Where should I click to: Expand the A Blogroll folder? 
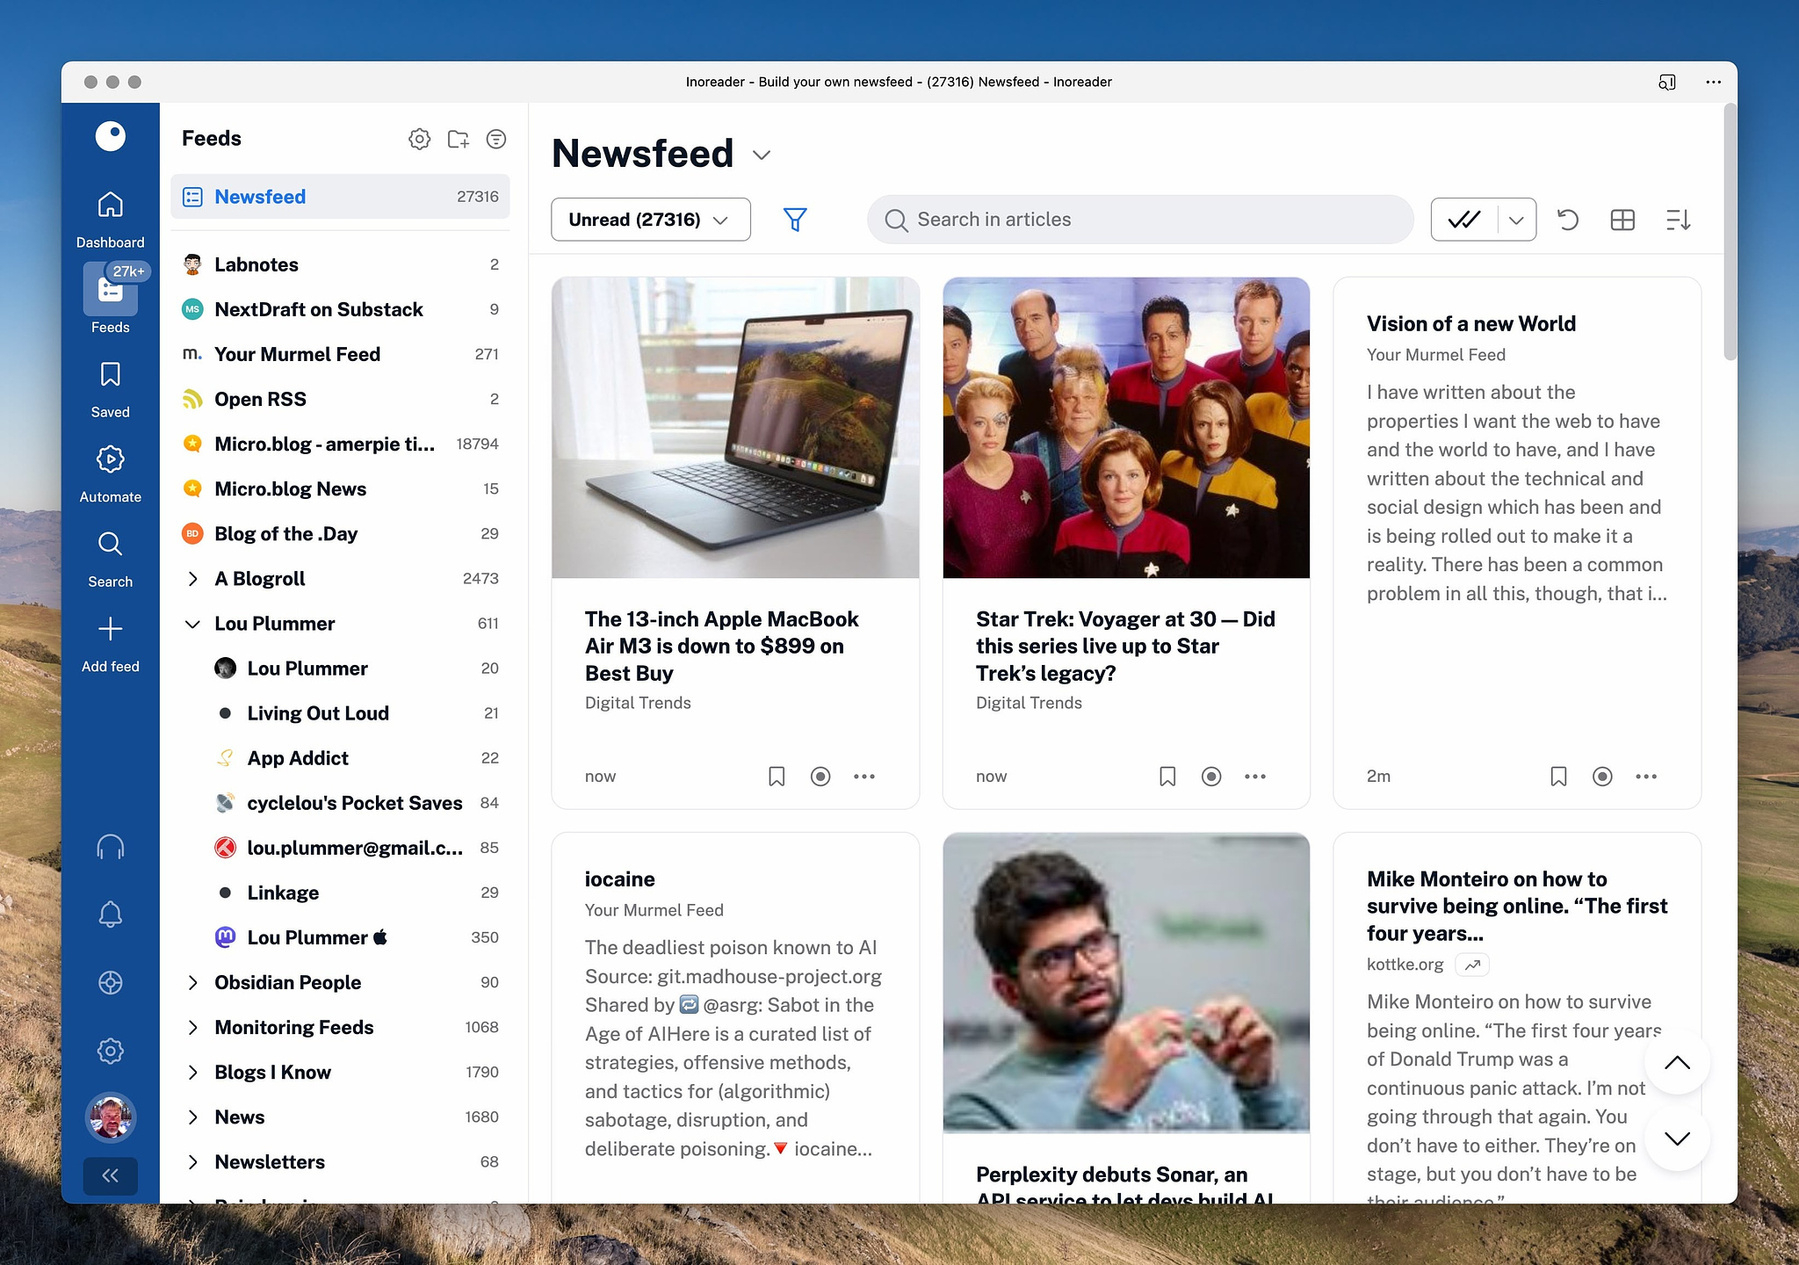(x=193, y=579)
